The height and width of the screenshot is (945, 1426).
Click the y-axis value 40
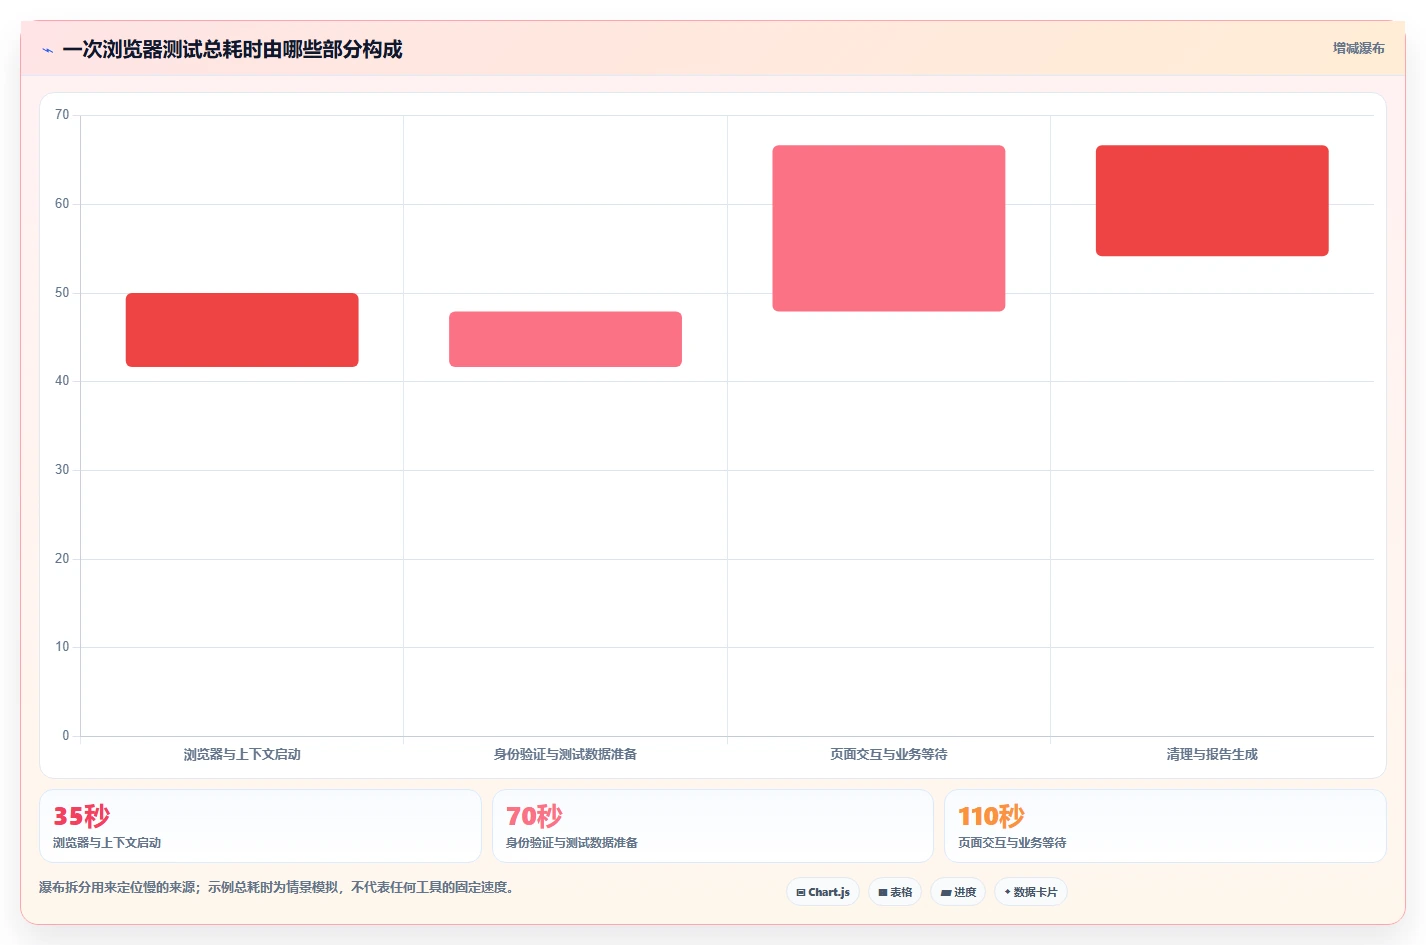pyautogui.click(x=62, y=381)
